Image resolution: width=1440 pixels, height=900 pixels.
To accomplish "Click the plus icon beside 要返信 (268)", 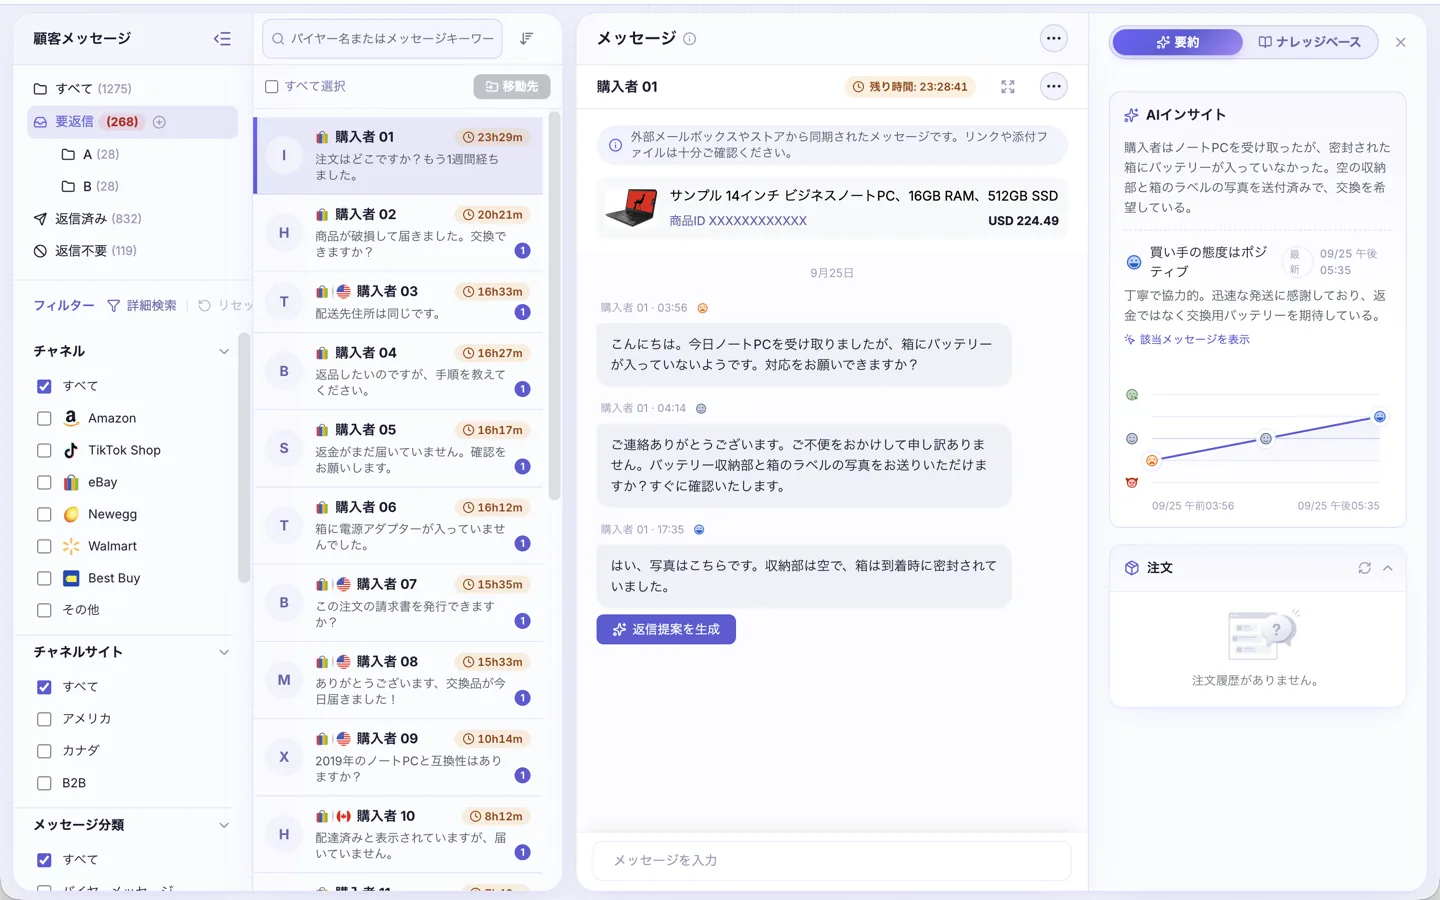I will pos(159,122).
